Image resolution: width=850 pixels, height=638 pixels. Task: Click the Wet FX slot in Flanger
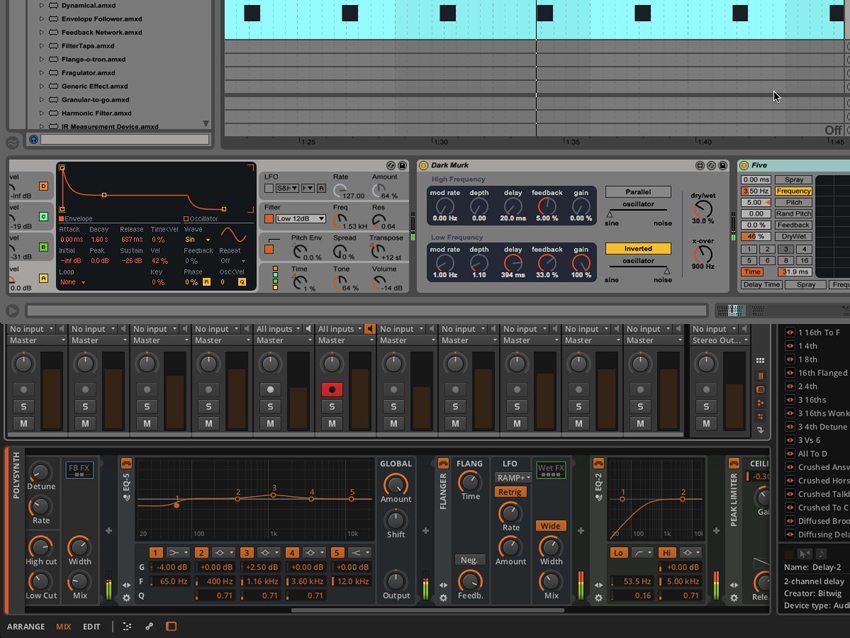click(551, 470)
